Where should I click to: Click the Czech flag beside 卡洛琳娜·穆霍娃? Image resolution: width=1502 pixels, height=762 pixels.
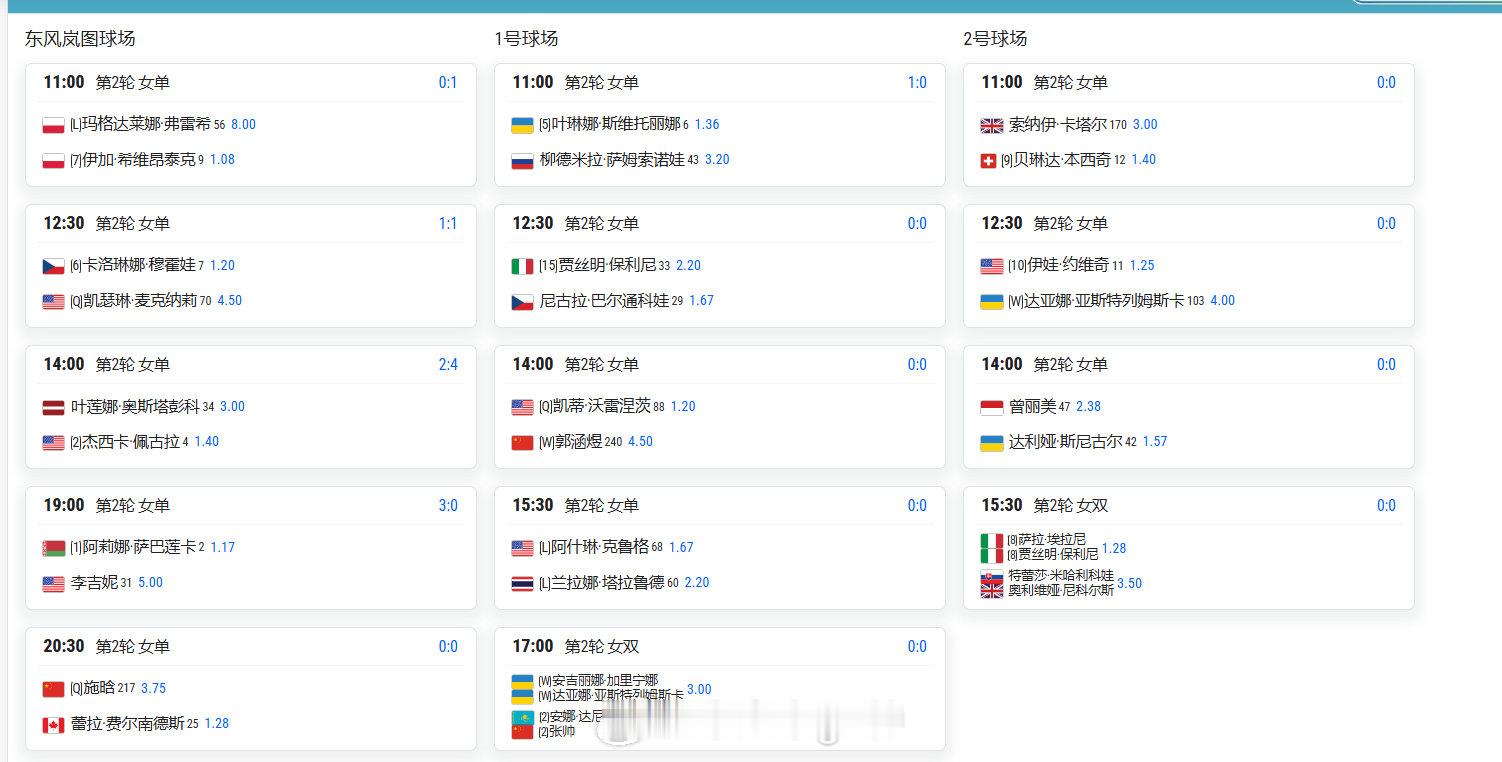(53, 266)
